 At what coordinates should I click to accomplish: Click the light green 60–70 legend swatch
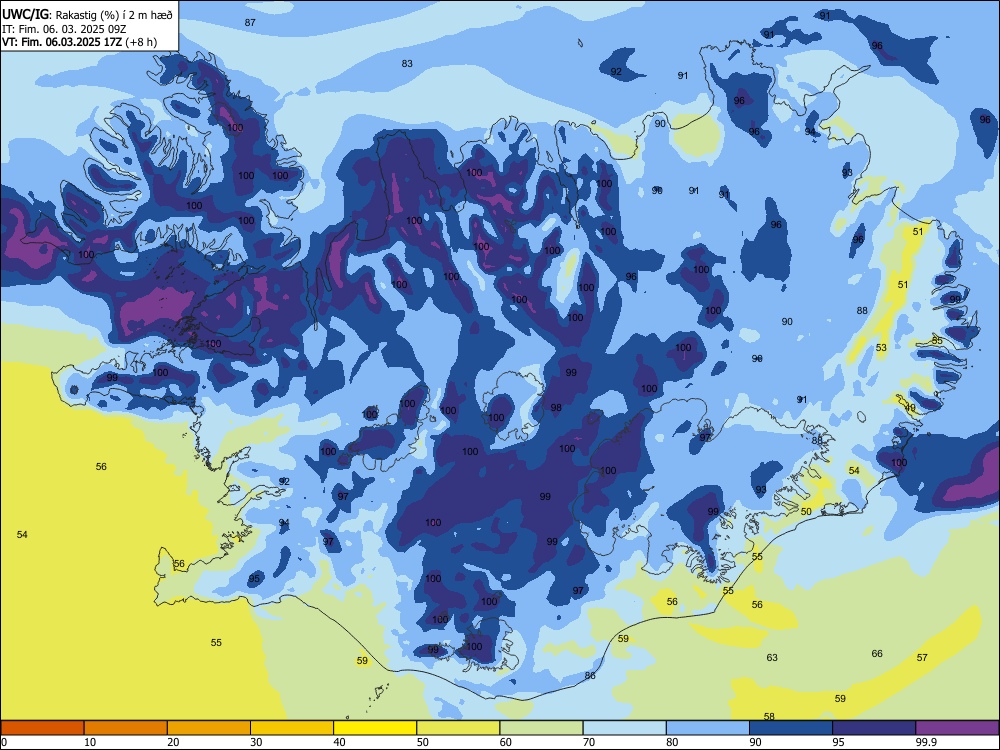click(x=541, y=728)
